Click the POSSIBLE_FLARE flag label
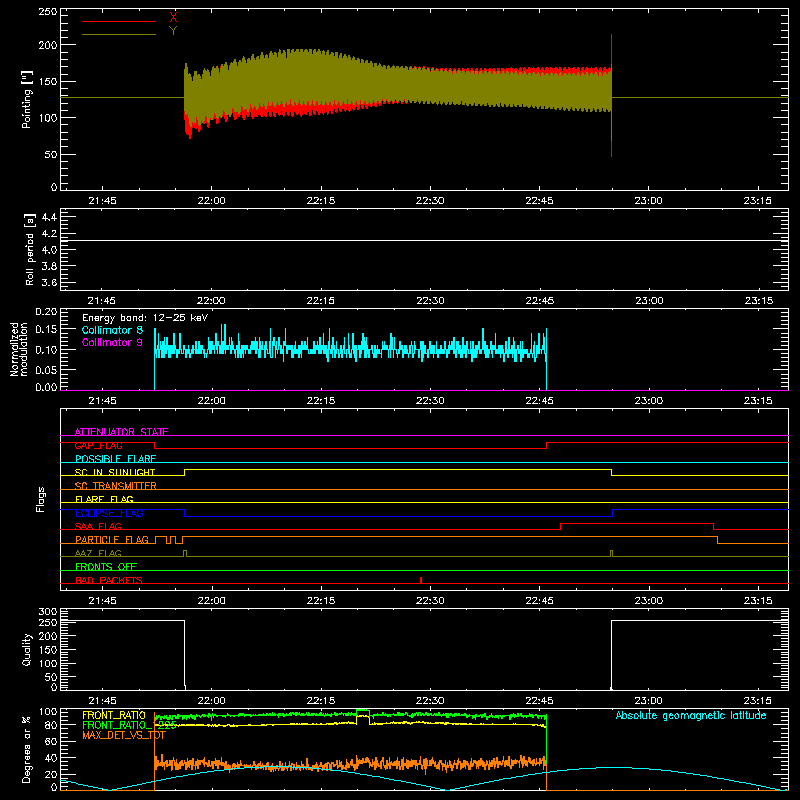This screenshot has height=800, width=800. coord(115,459)
